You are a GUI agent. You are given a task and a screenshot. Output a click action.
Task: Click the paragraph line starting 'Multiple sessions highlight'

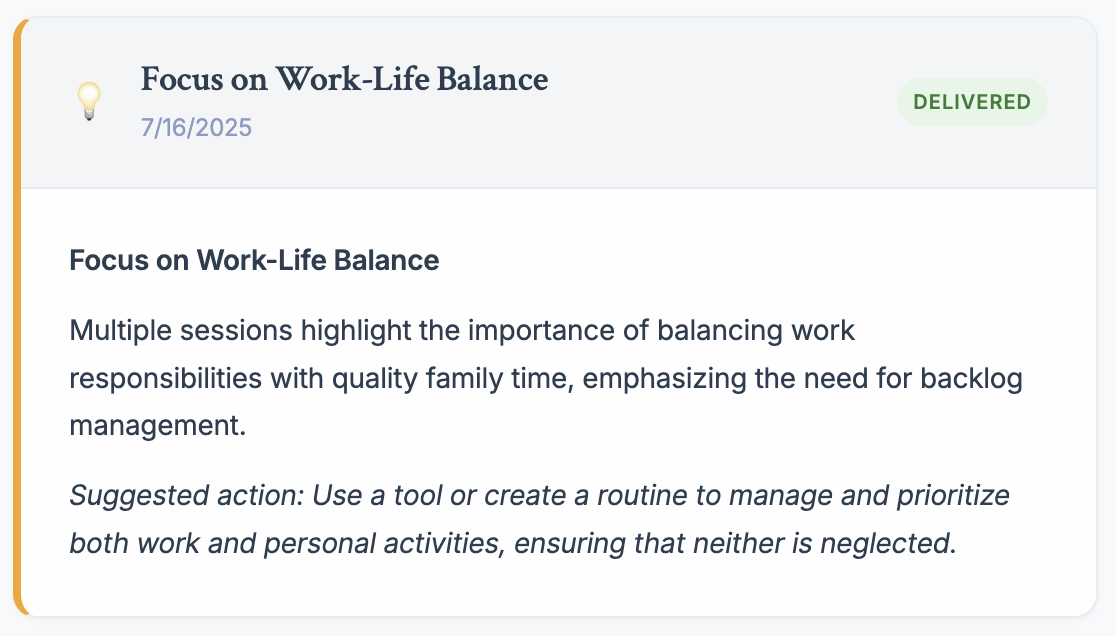point(462,331)
